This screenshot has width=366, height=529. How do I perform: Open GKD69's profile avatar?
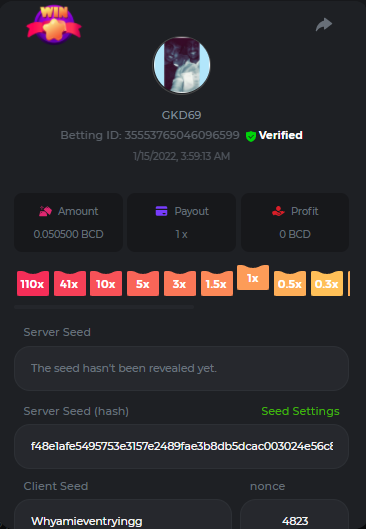coord(181,65)
